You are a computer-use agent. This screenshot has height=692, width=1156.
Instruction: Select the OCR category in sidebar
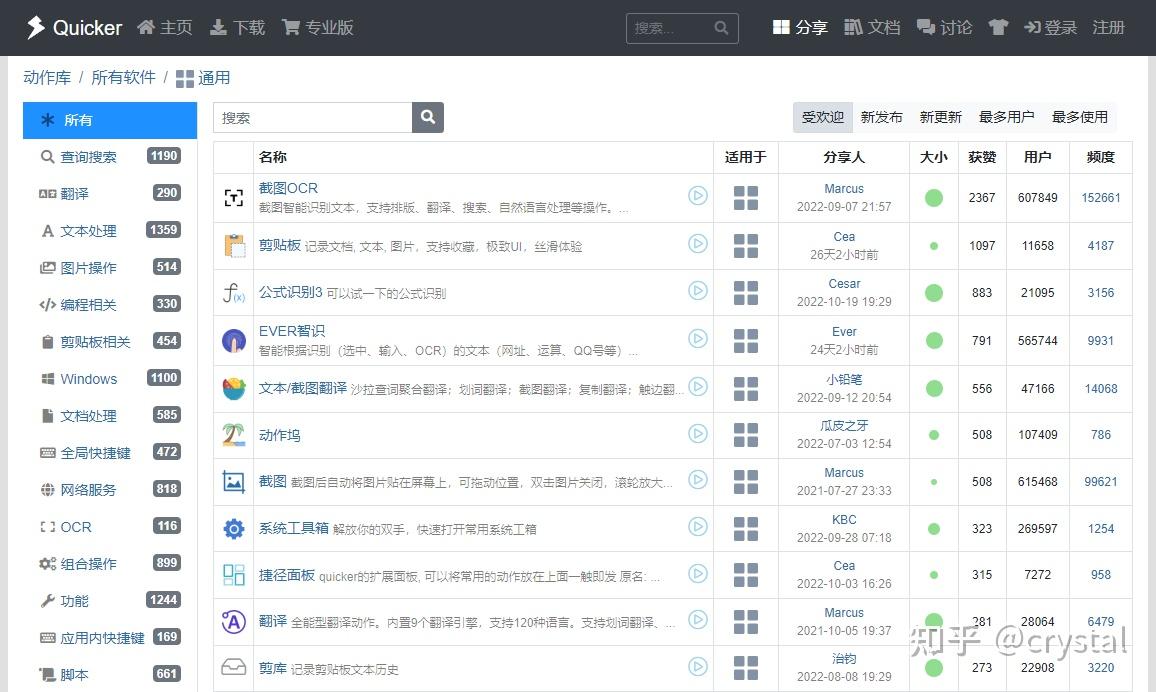110,527
